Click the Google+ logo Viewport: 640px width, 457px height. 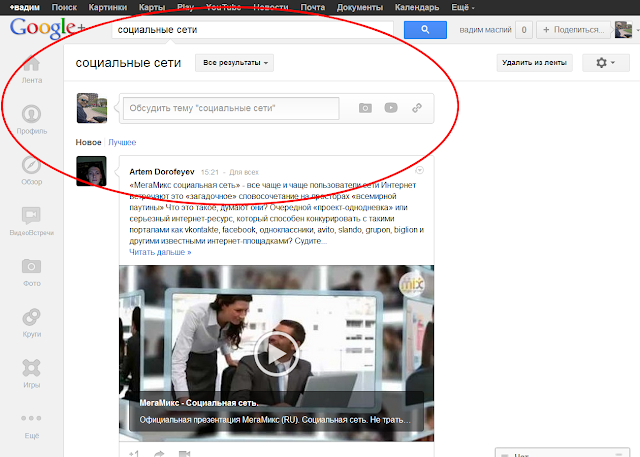[48, 29]
